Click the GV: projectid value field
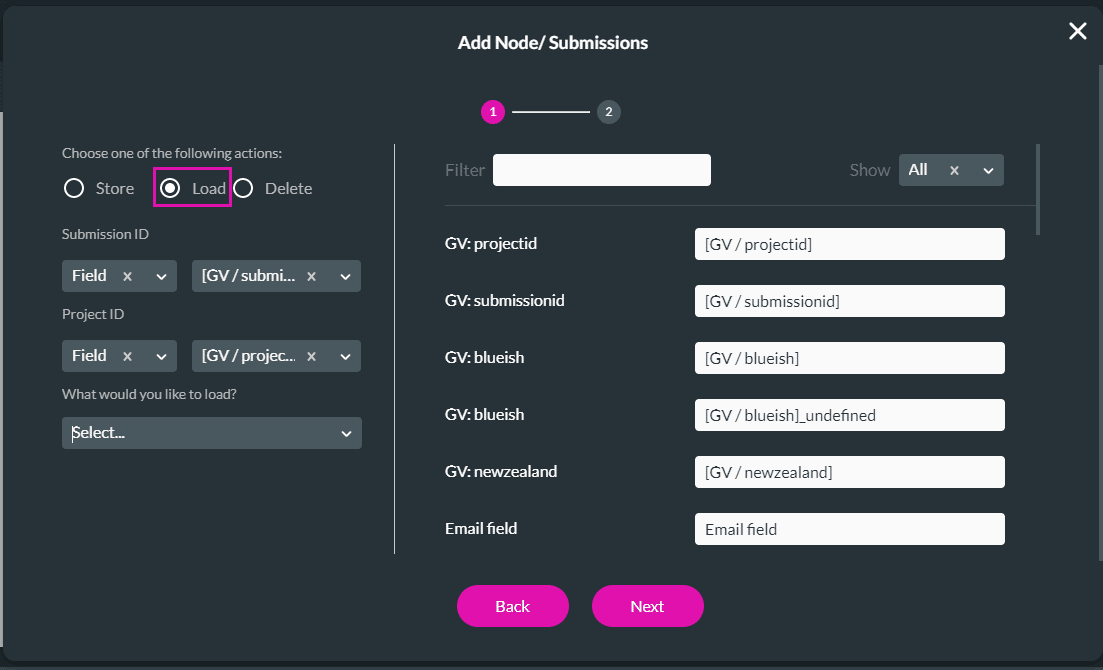The height and width of the screenshot is (670, 1103). point(849,243)
